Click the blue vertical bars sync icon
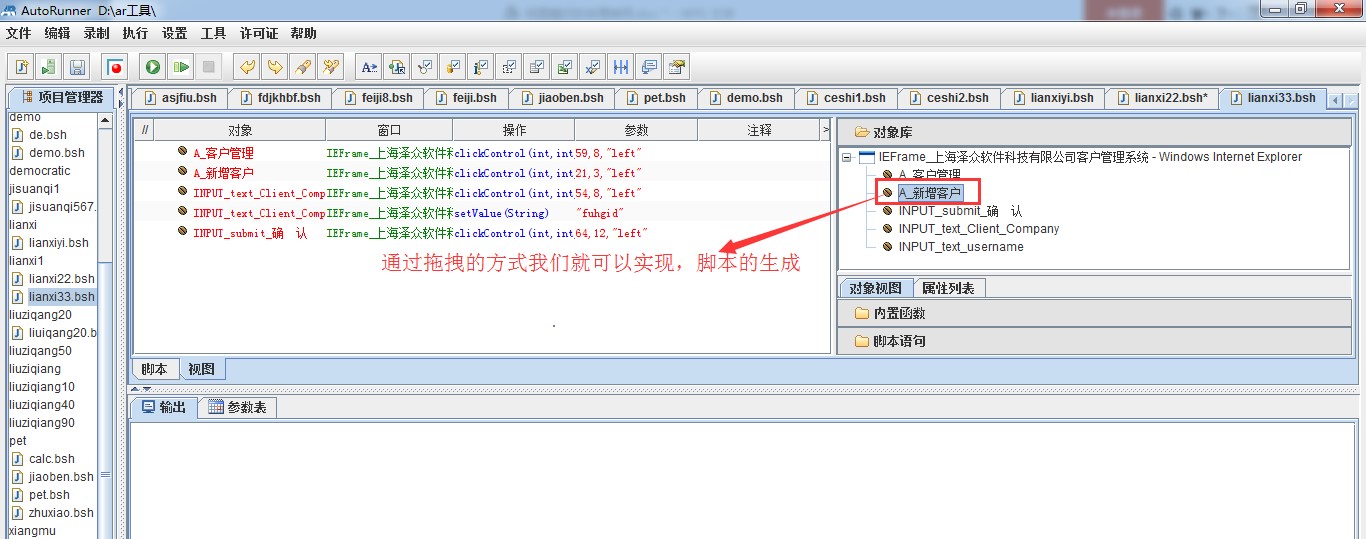 tap(621, 67)
